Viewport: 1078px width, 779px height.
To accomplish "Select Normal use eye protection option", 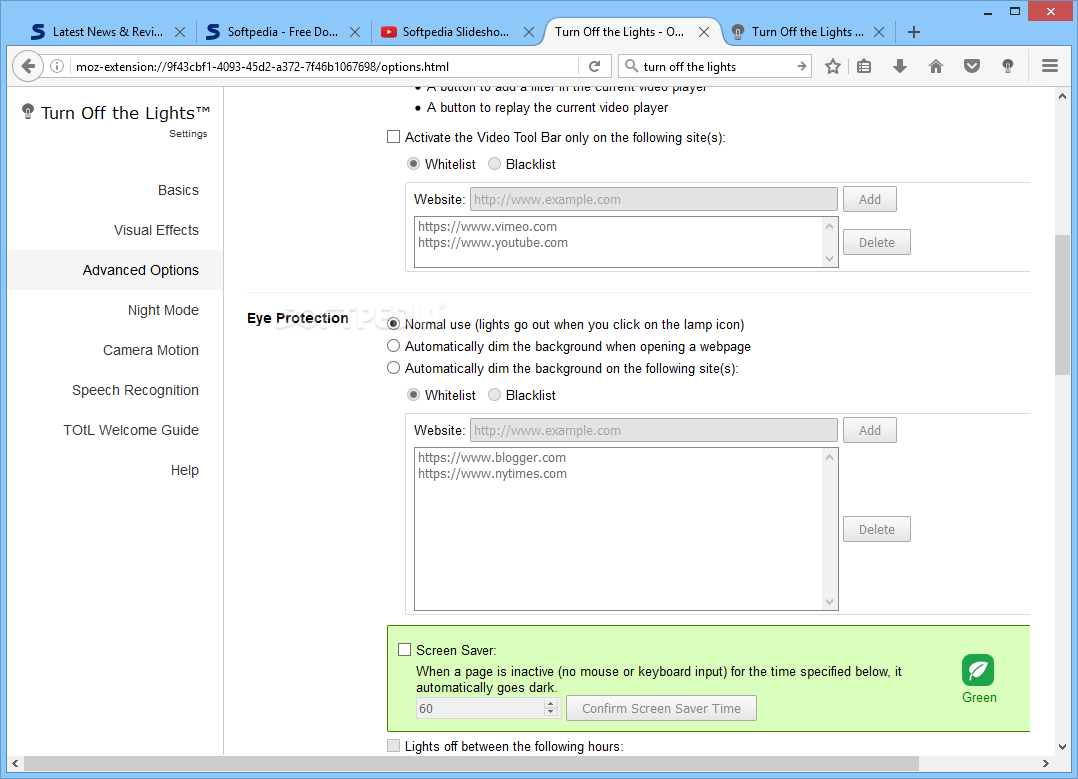I will click(x=393, y=324).
